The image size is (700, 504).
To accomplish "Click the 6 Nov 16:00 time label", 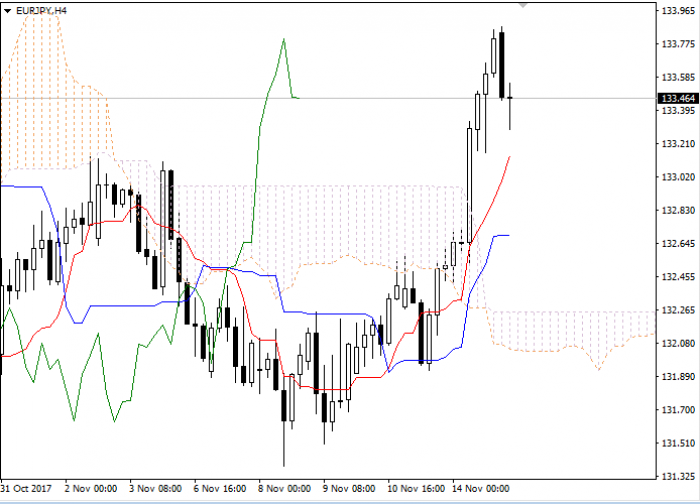I will pos(220,489).
